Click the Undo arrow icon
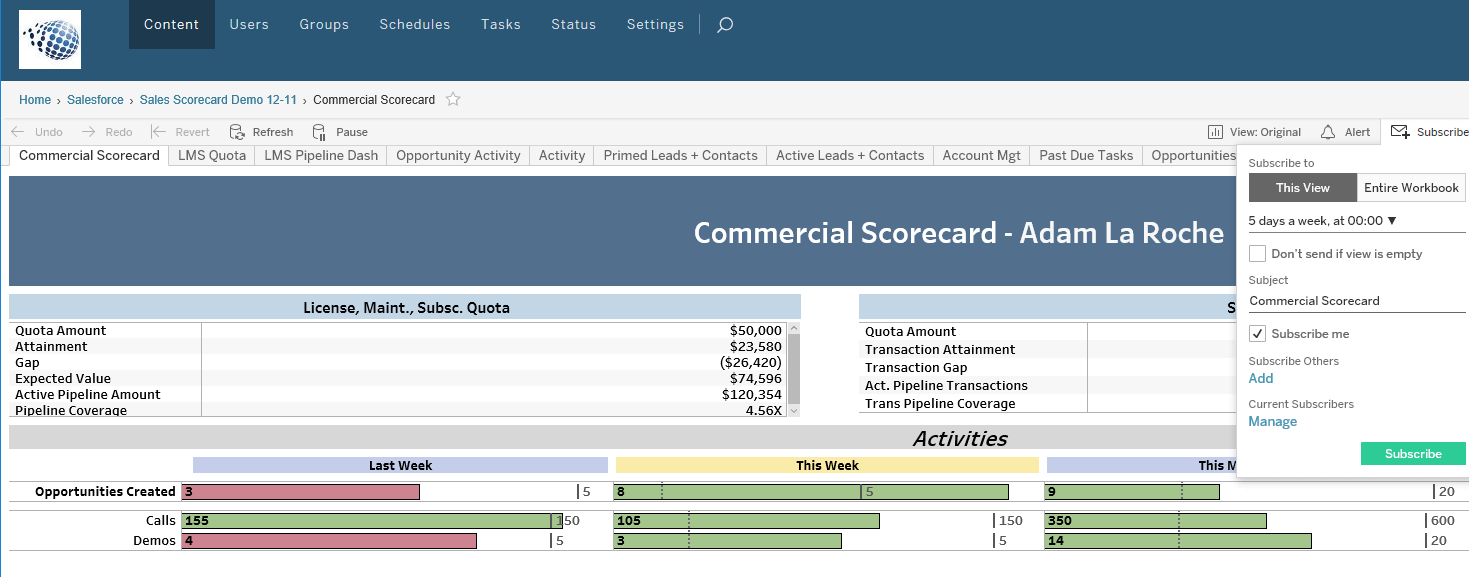This screenshot has width=1469, height=577. [18, 131]
